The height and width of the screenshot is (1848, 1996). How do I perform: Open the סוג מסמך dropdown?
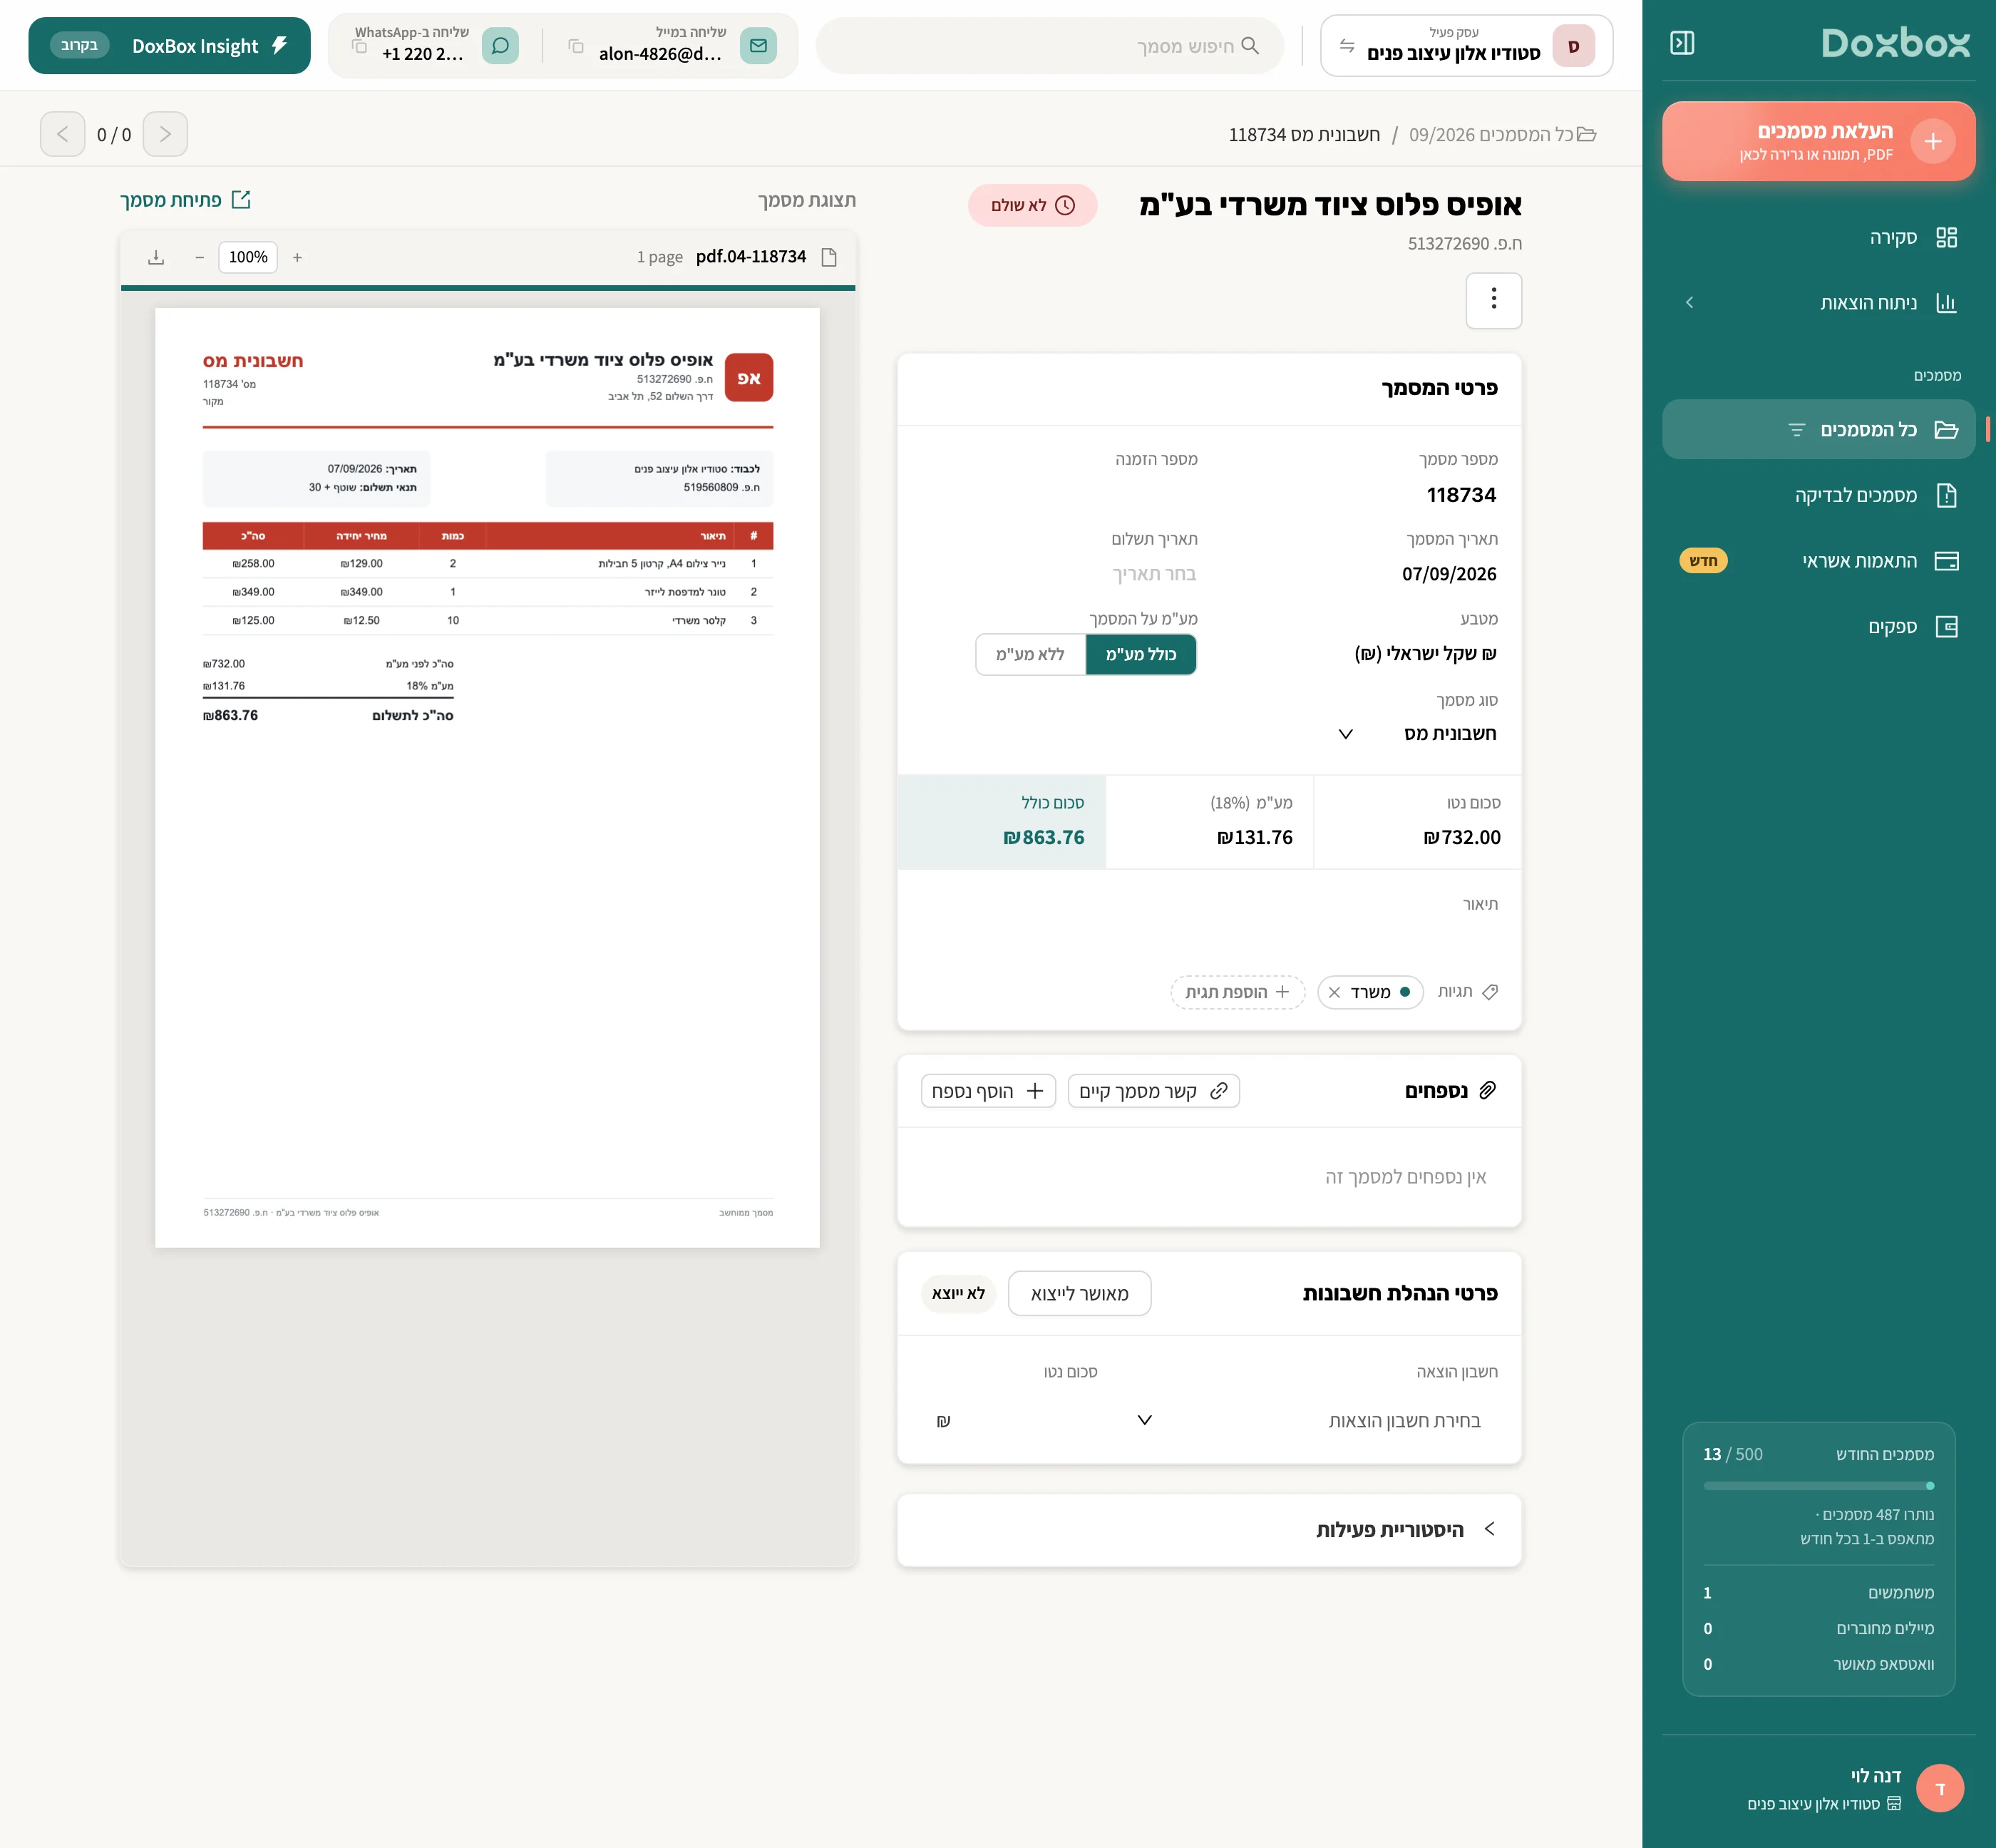click(1417, 733)
